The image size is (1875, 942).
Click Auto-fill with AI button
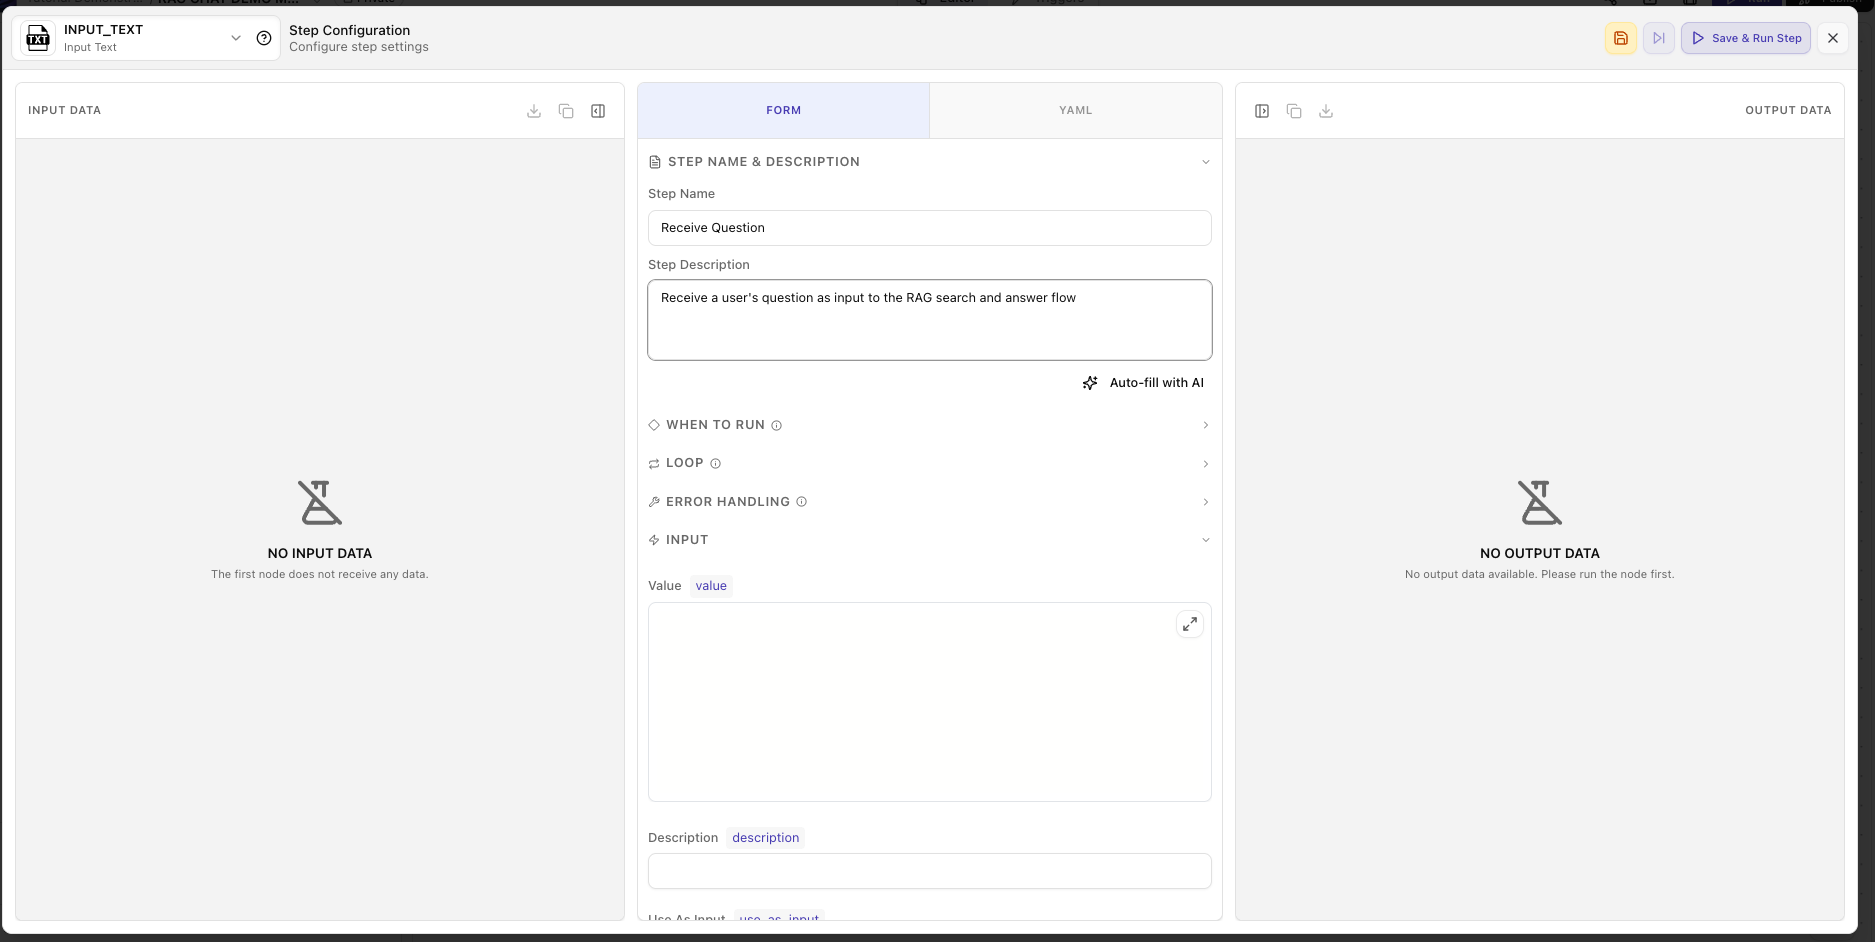pyautogui.click(x=1143, y=383)
